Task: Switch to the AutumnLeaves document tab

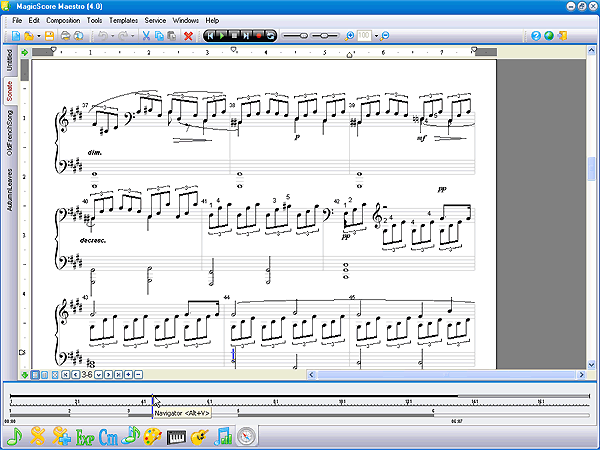Action: tap(10, 190)
